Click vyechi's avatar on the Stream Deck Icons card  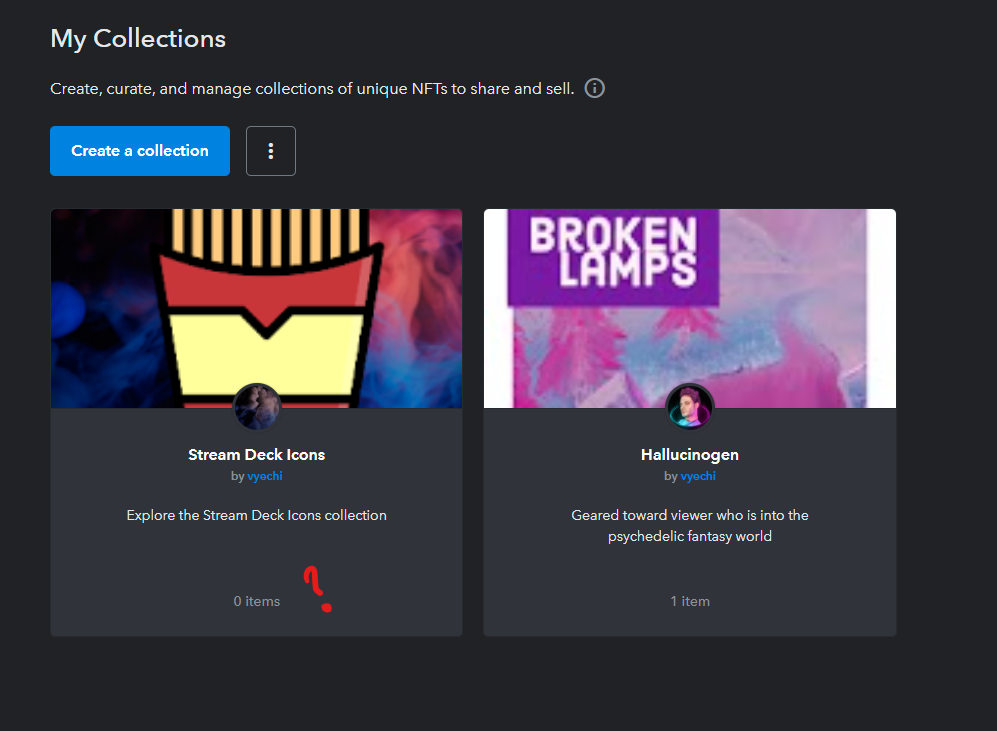pos(257,406)
